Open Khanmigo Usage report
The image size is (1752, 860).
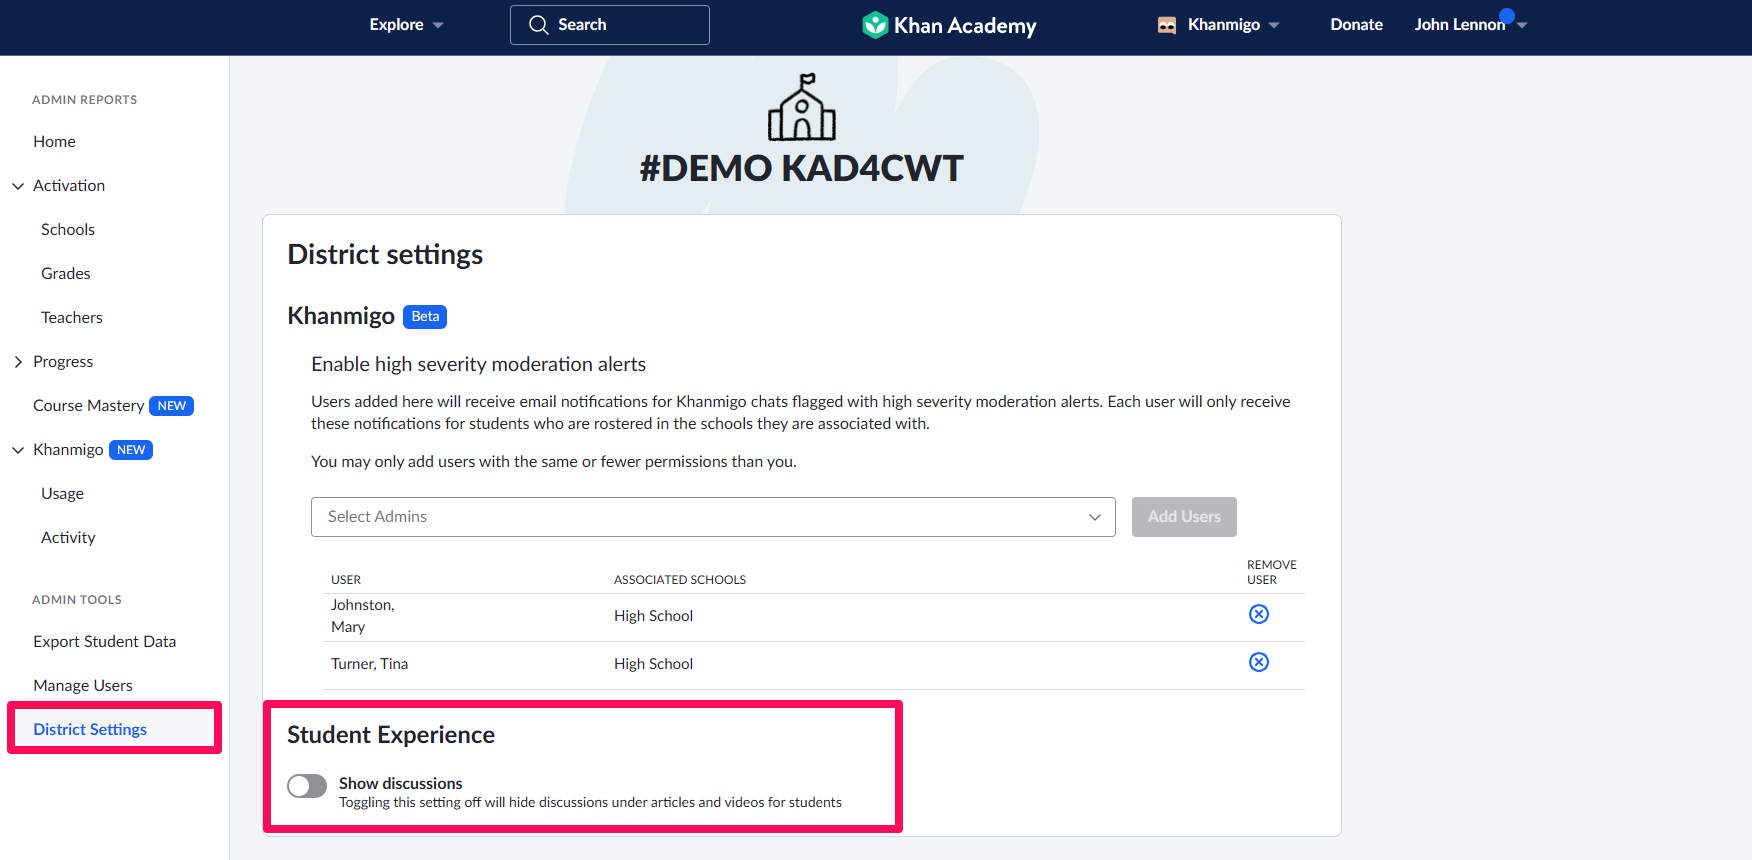[62, 494]
